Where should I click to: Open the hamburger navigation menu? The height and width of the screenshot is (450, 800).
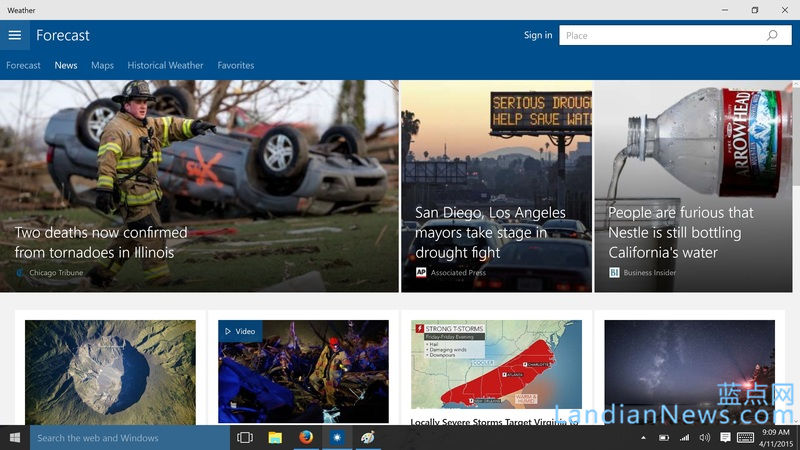pos(15,35)
